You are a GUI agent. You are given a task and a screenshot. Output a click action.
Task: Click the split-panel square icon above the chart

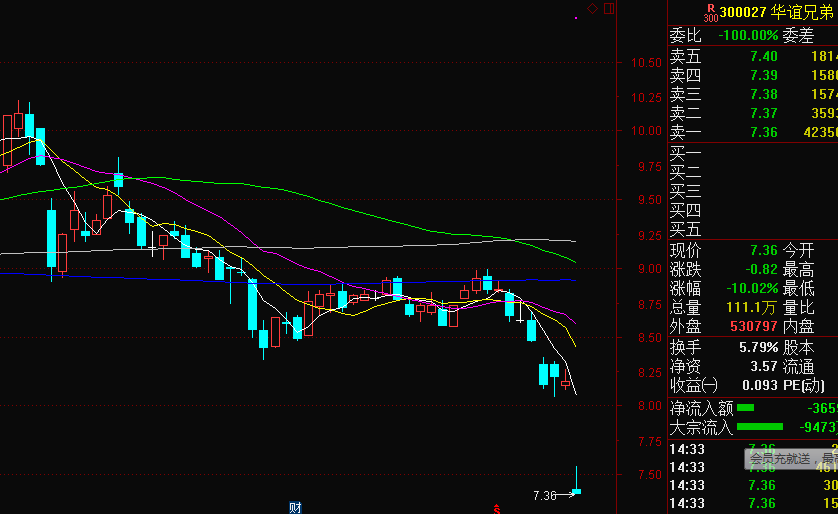point(609,8)
